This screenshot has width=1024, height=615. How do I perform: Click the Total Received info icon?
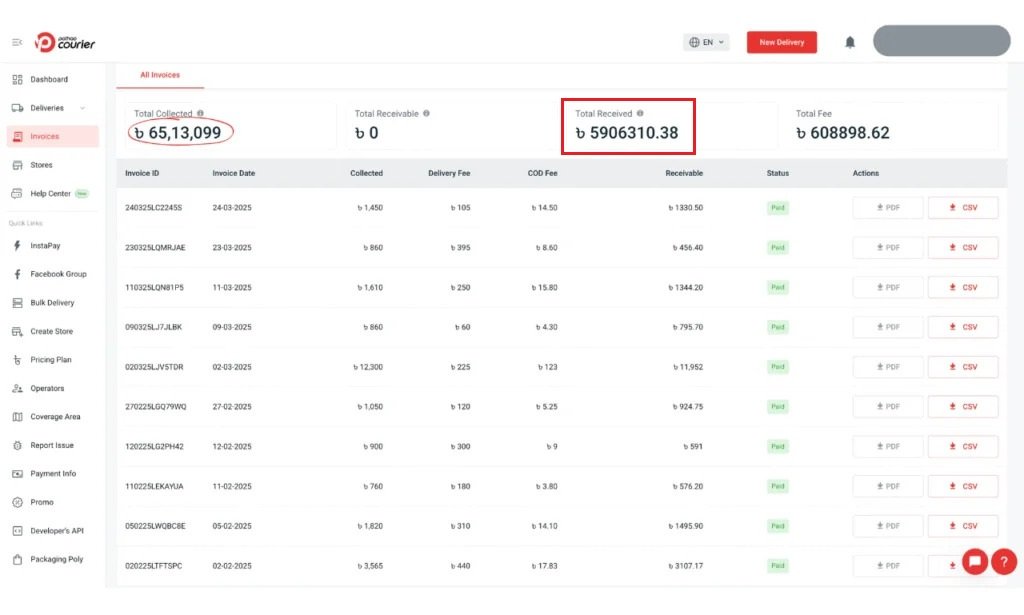pyautogui.click(x=640, y=114)
